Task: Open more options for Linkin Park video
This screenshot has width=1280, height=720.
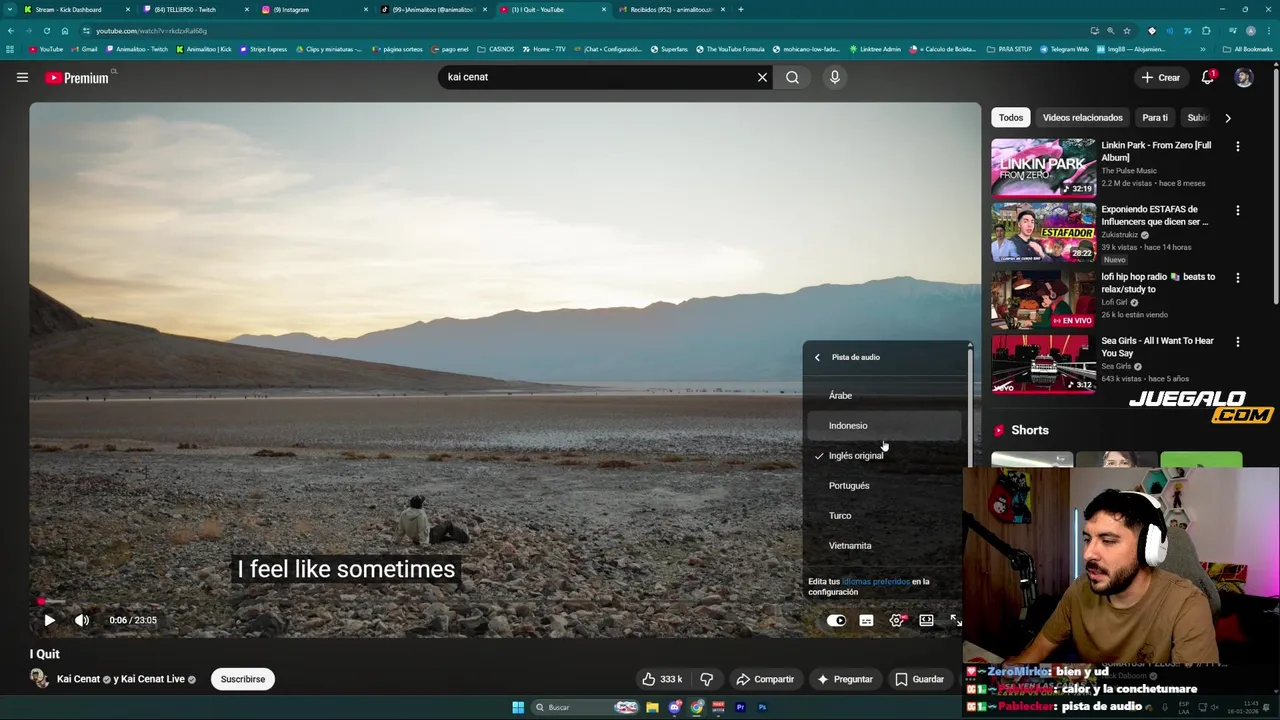Action: [1238, 147]
